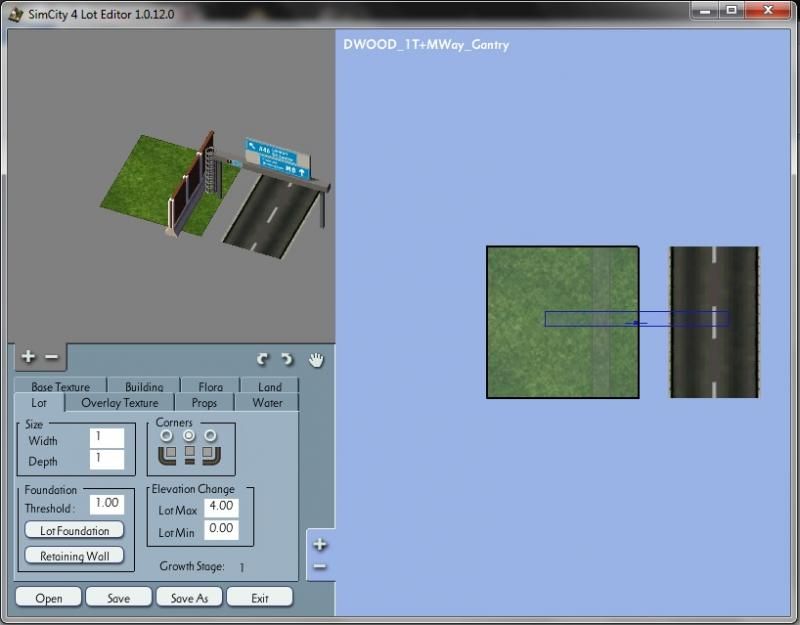Viewport: 800px width, 625px height.
Task: Click the Growth Stage value
Action: click(x=241, y=567)
